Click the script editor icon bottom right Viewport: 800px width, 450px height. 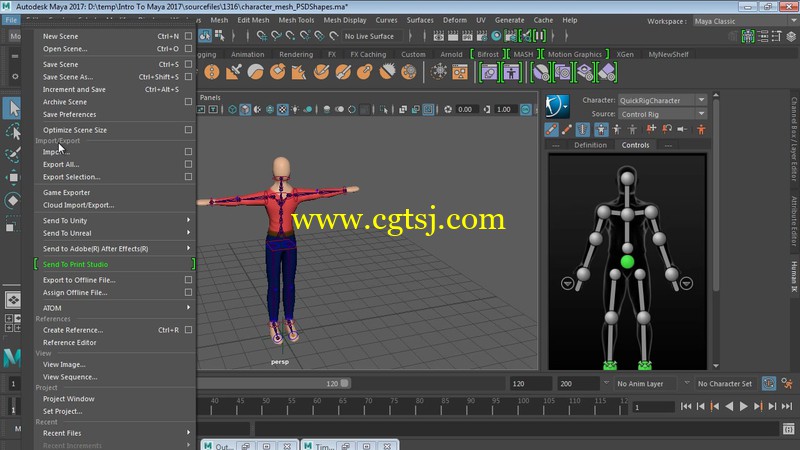pos(788,429)
